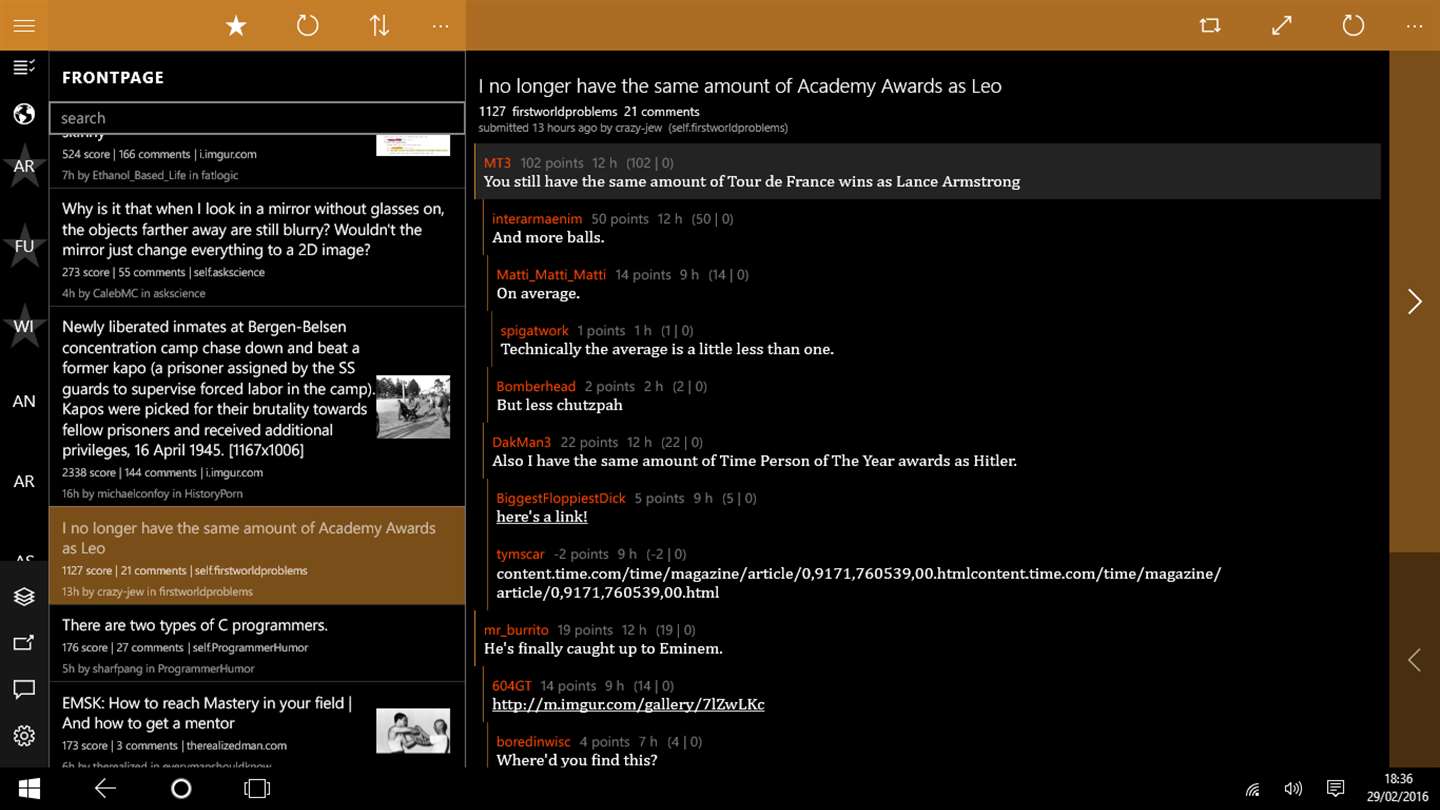Open the fatlogic post thumbnail
This screenshot has width=1440, height=810.
(413, 144)
